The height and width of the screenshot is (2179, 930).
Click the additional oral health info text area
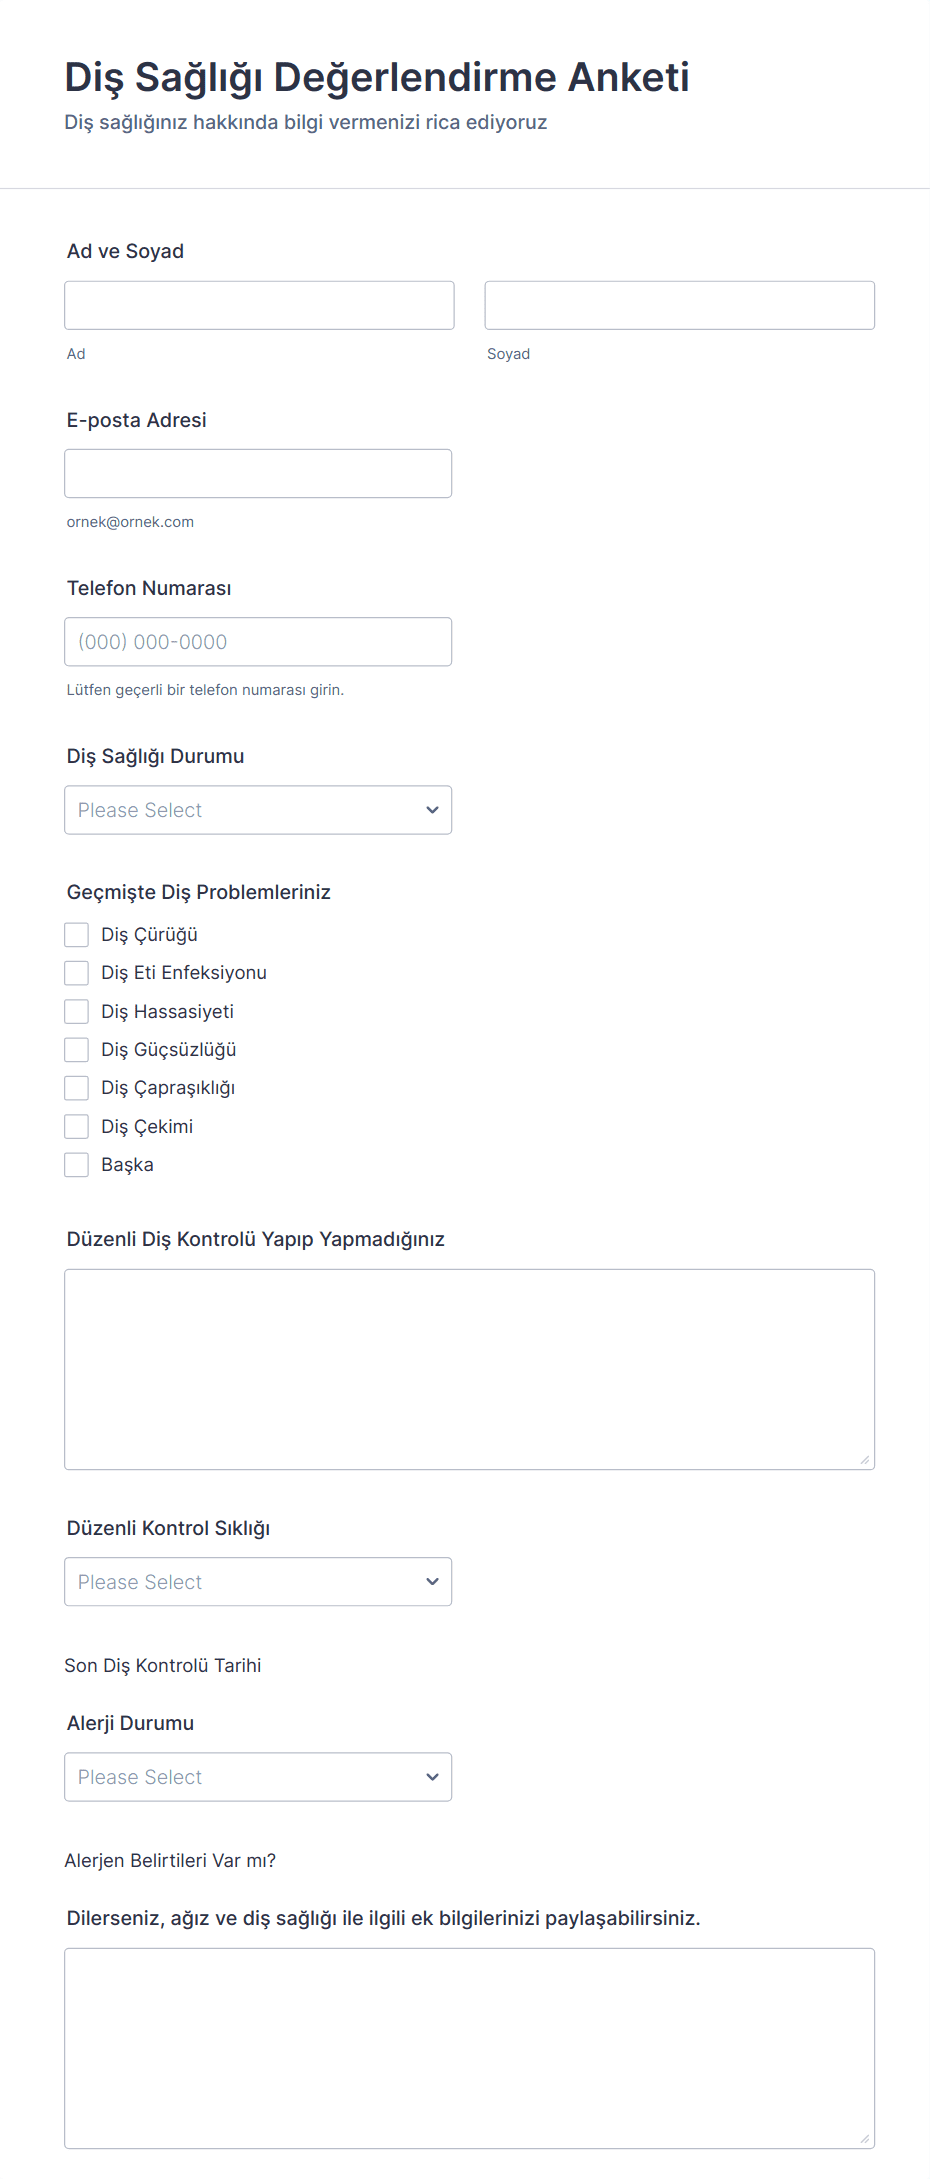tap(469, 2048)
